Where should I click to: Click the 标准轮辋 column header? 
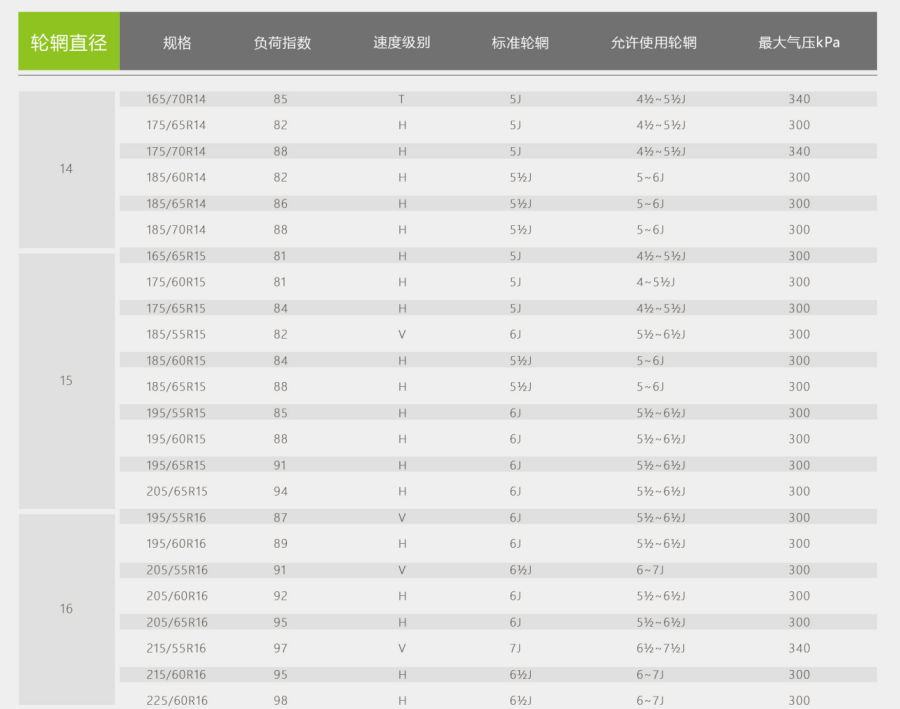520,42
